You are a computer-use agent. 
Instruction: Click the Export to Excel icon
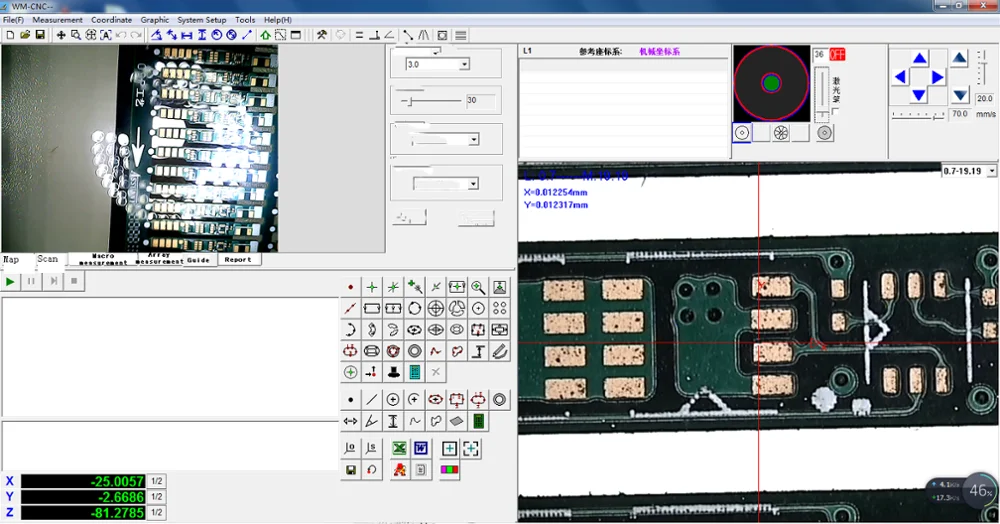tap(399, 448)
